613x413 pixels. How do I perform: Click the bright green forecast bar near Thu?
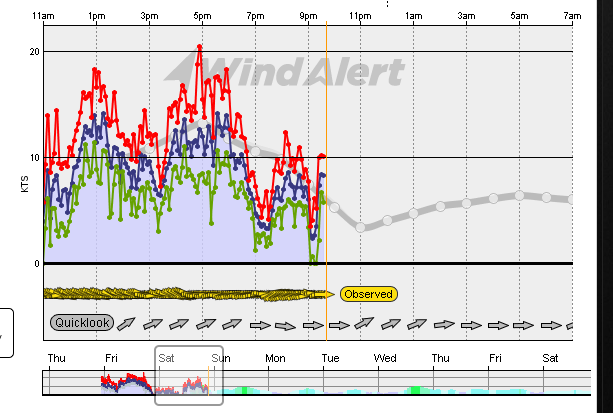pos(416,390)
